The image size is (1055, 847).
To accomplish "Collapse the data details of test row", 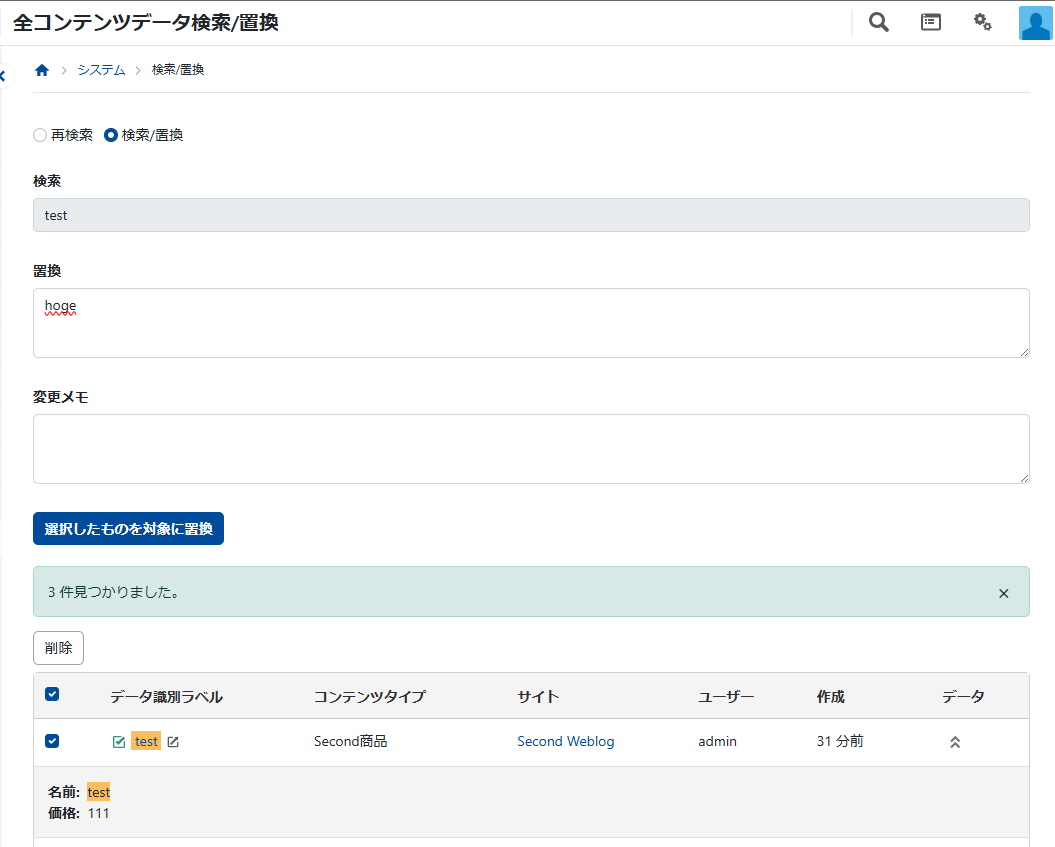I will click(955, 742).
